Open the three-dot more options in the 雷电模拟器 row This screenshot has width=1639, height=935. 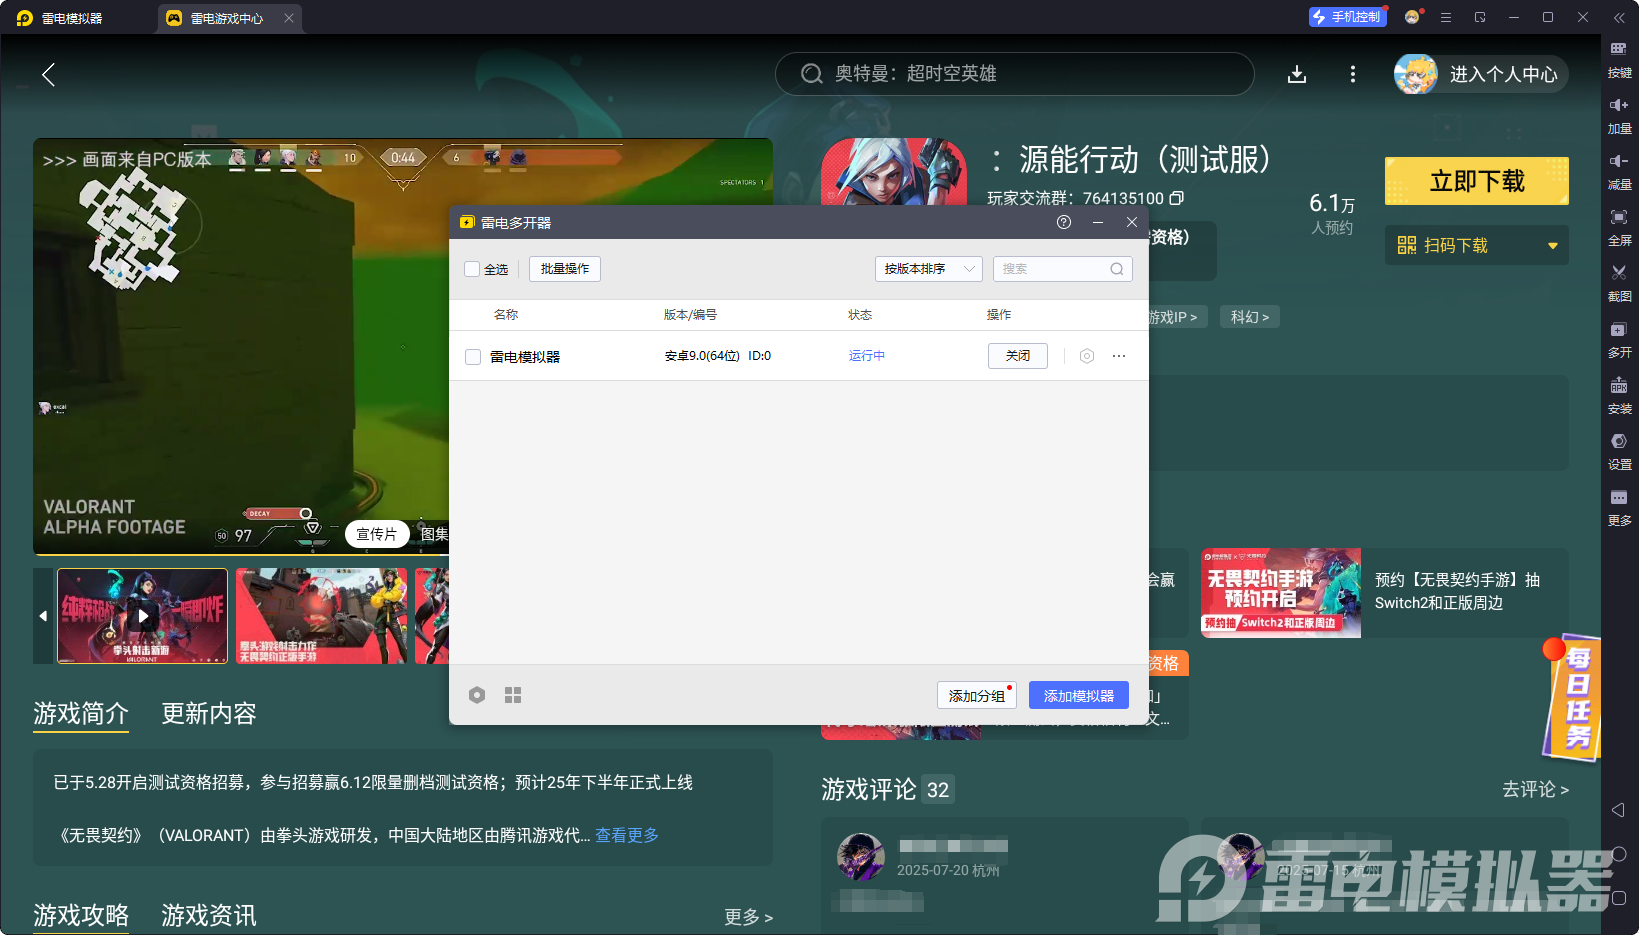point(1119,356)
